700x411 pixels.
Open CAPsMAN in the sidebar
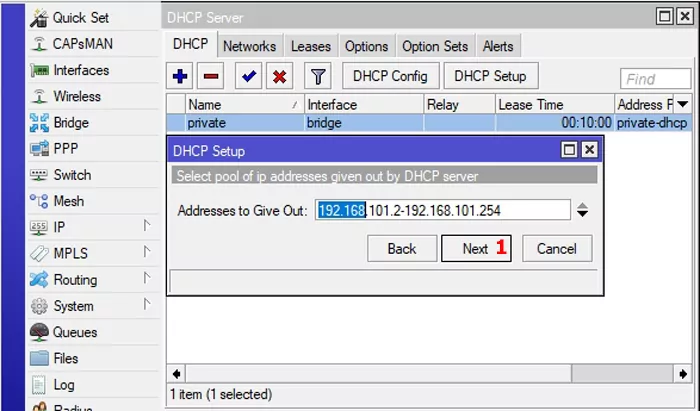(x=82, y=44)
